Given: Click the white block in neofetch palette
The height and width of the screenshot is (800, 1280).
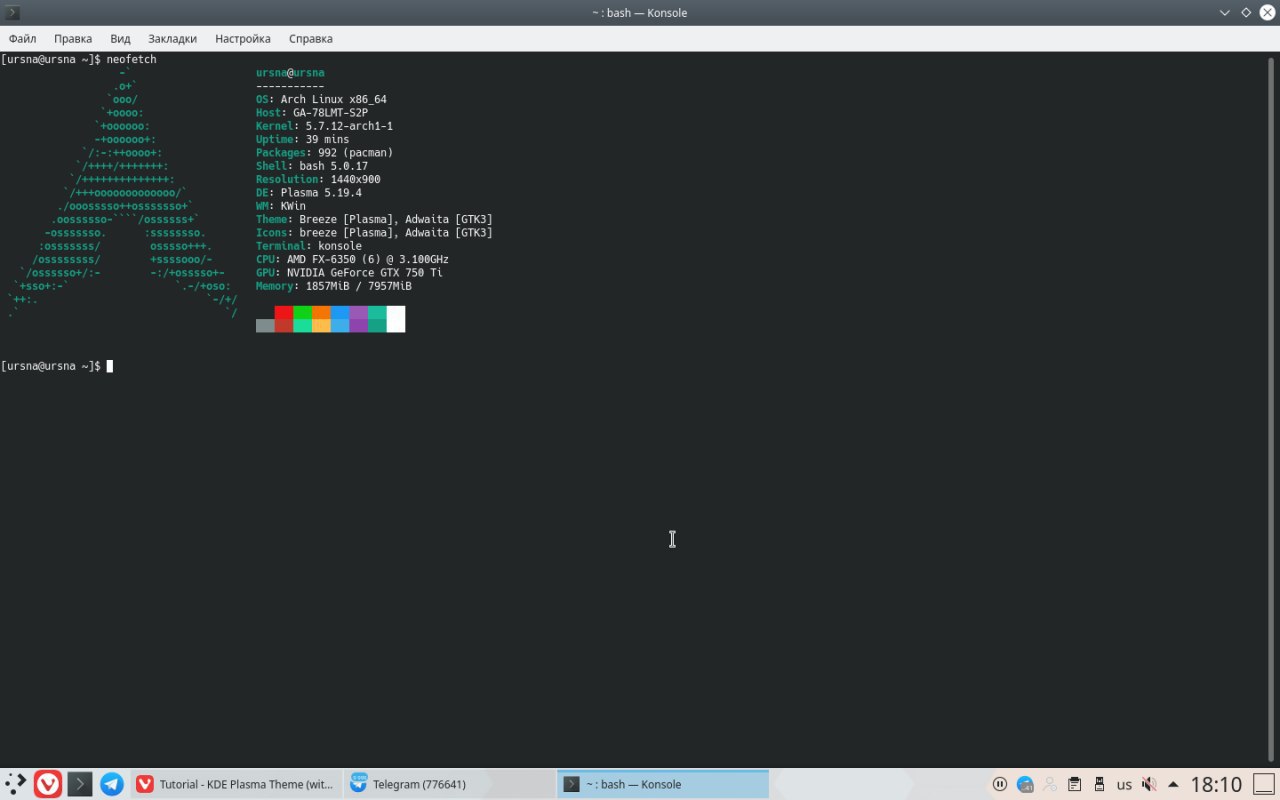Looking at the screenshot, I should click(396, 319).
